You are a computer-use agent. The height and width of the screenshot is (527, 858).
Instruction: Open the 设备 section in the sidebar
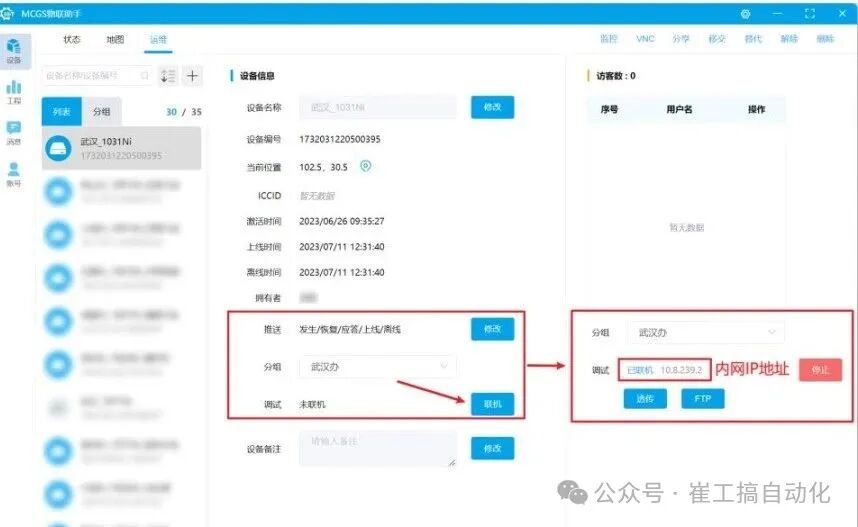click(x=14, y=51)
